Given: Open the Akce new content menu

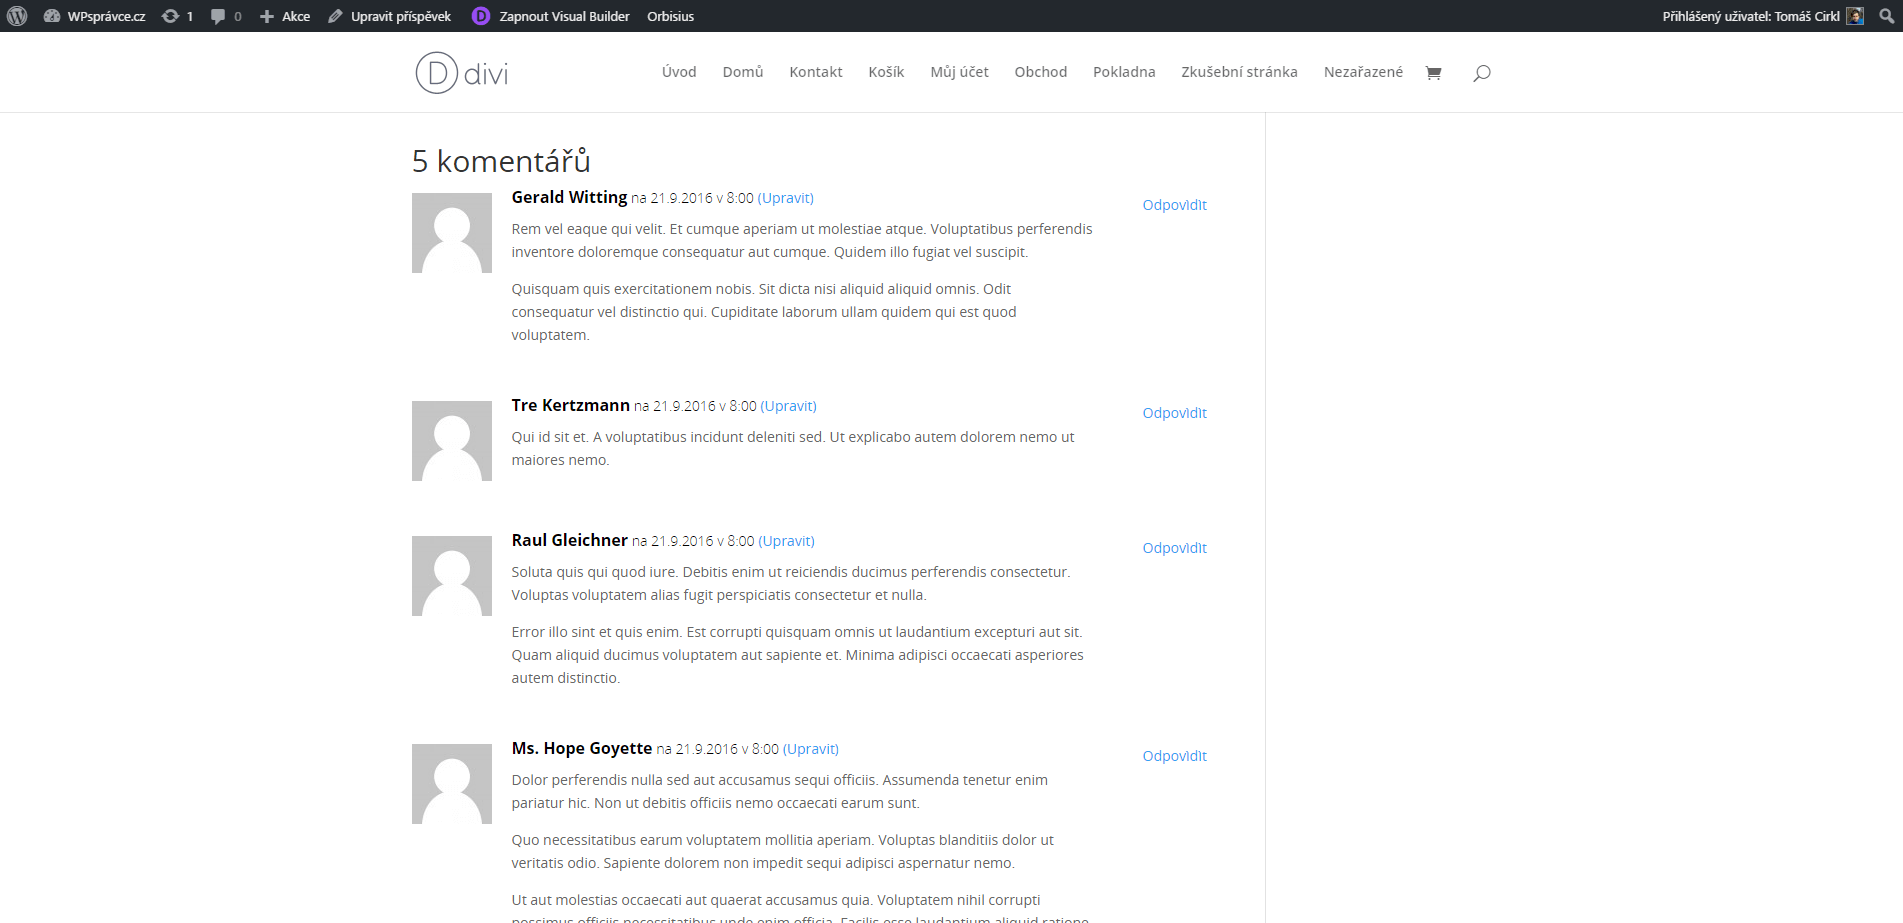Looking at the screenshot, I should pyautogui.click(x=285, y=16).
